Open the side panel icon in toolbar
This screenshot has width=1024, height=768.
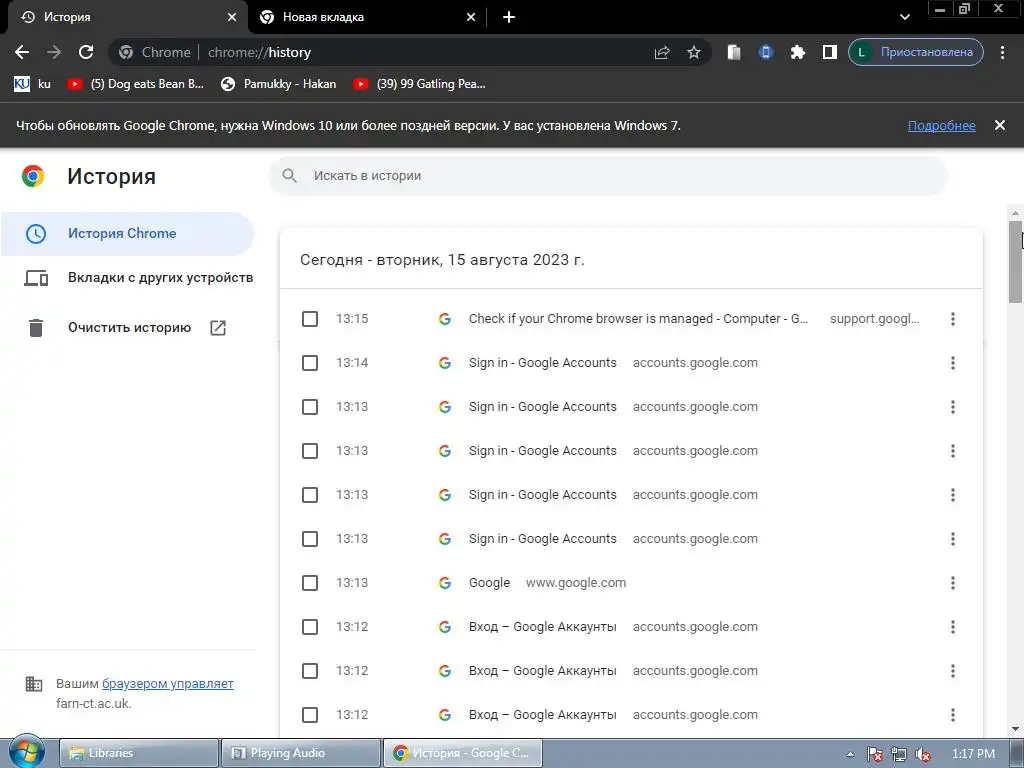[x=829, y=52]
